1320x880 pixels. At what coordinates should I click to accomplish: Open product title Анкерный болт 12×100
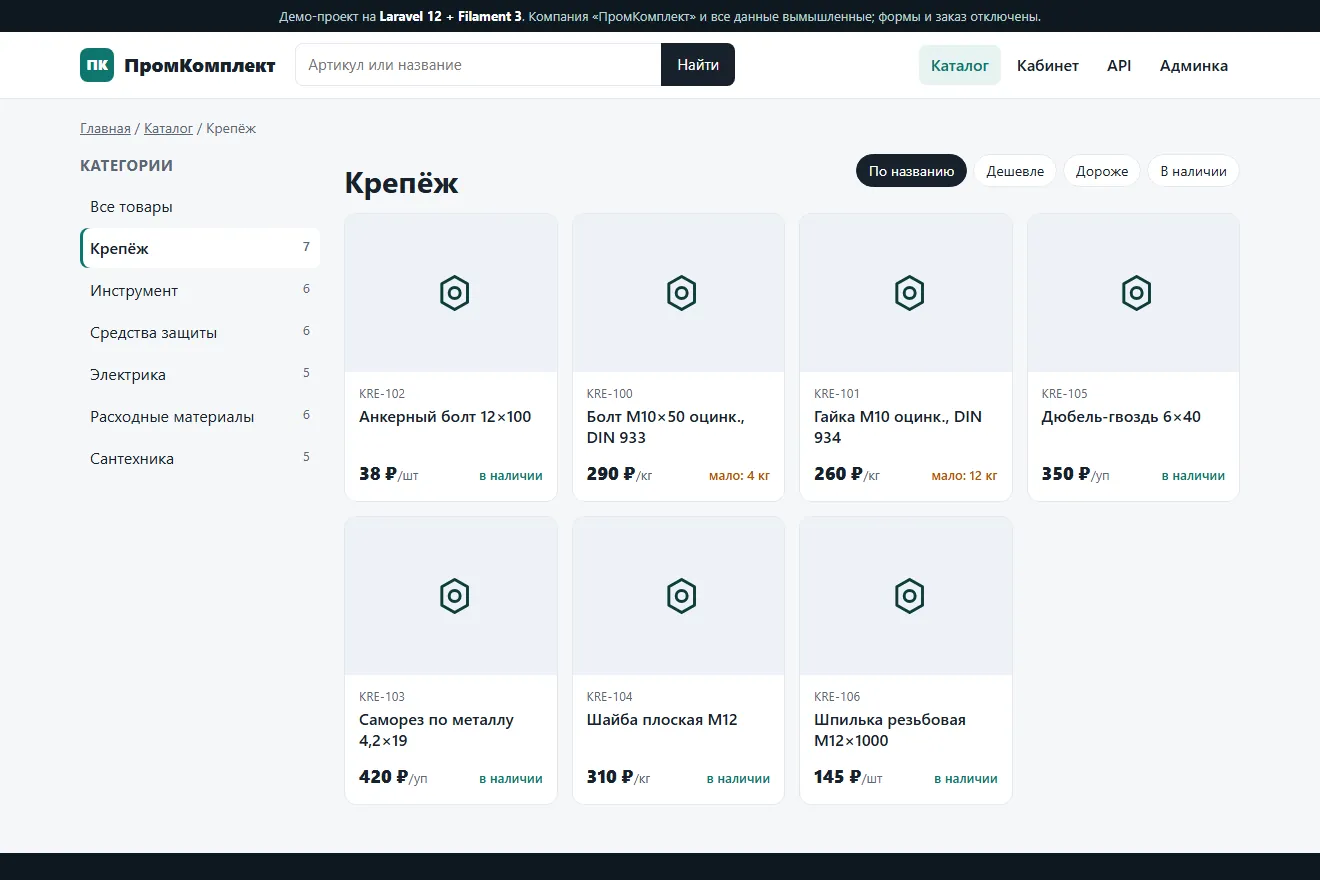(x=445, y=417)
